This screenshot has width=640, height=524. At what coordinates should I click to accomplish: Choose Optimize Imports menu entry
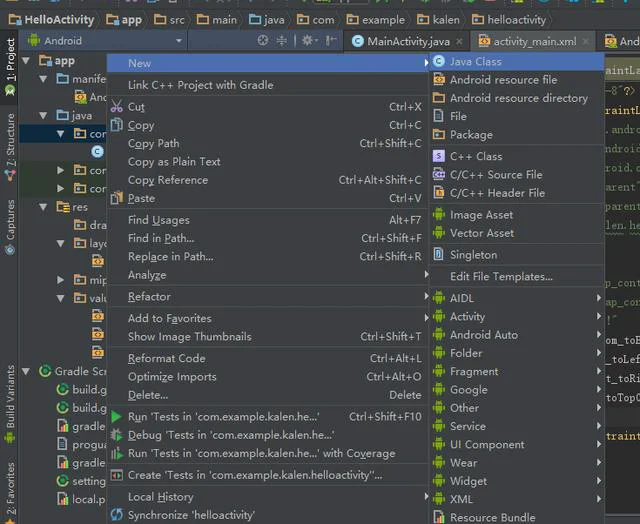pos(268,377)
